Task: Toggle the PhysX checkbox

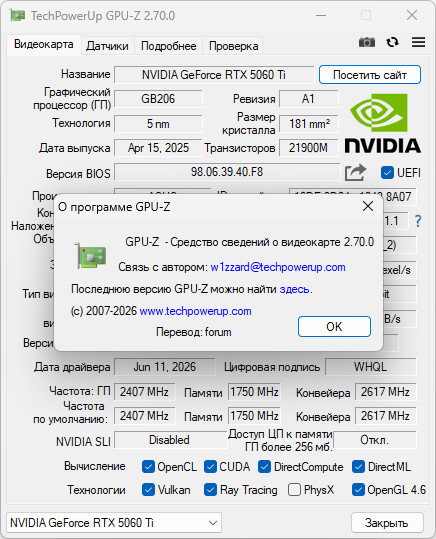Action: tap(294, 490)
